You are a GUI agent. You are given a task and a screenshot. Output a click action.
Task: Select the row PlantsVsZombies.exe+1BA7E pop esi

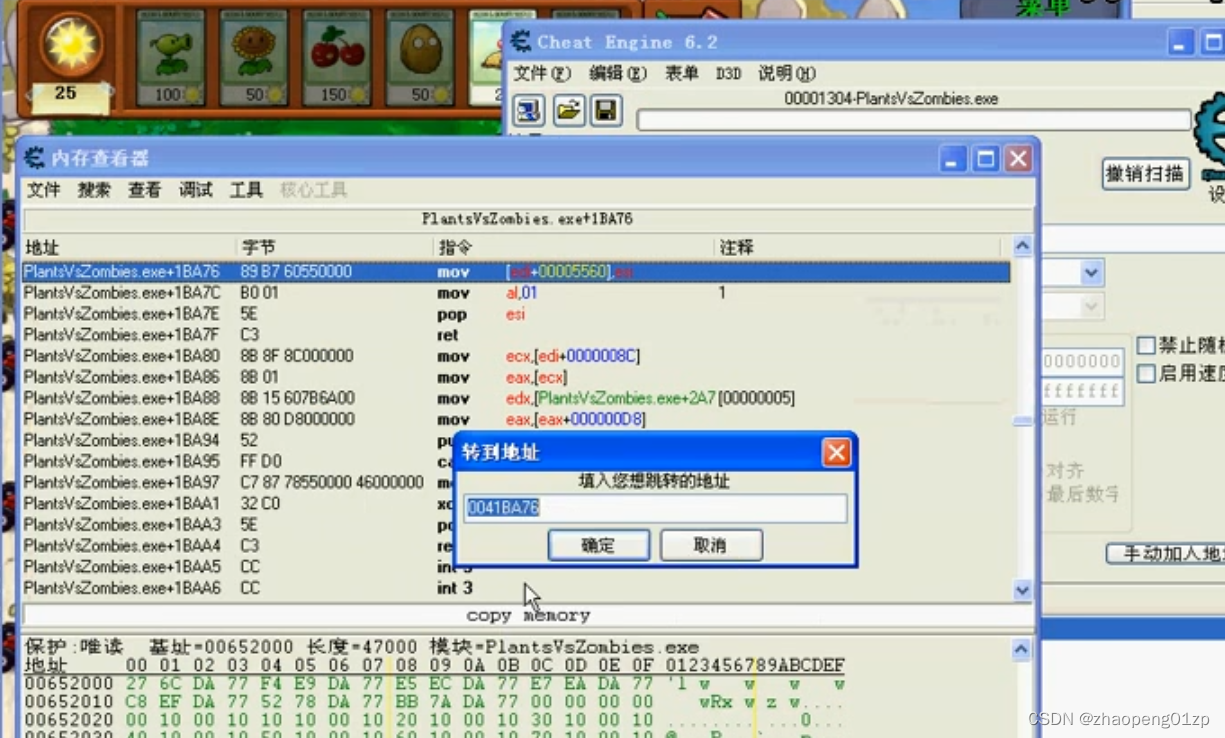(x=516, y=314)
